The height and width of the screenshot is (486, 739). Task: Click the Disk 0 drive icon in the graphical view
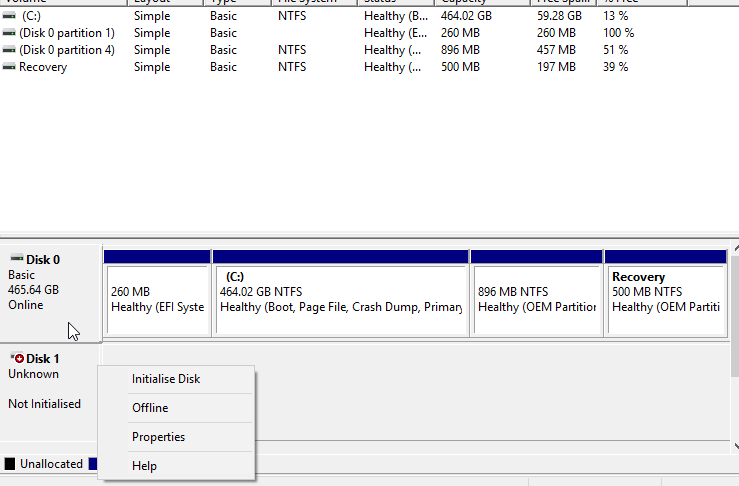tap(17, 258)
